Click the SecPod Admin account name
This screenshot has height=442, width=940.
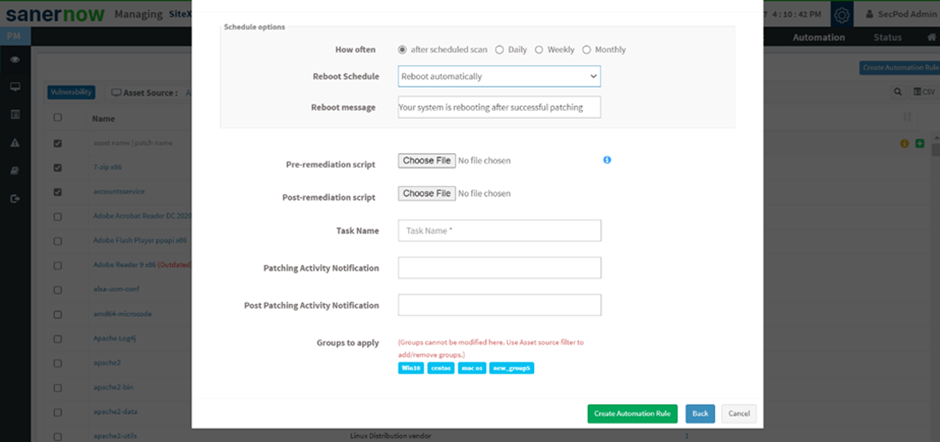coord(907,14)
